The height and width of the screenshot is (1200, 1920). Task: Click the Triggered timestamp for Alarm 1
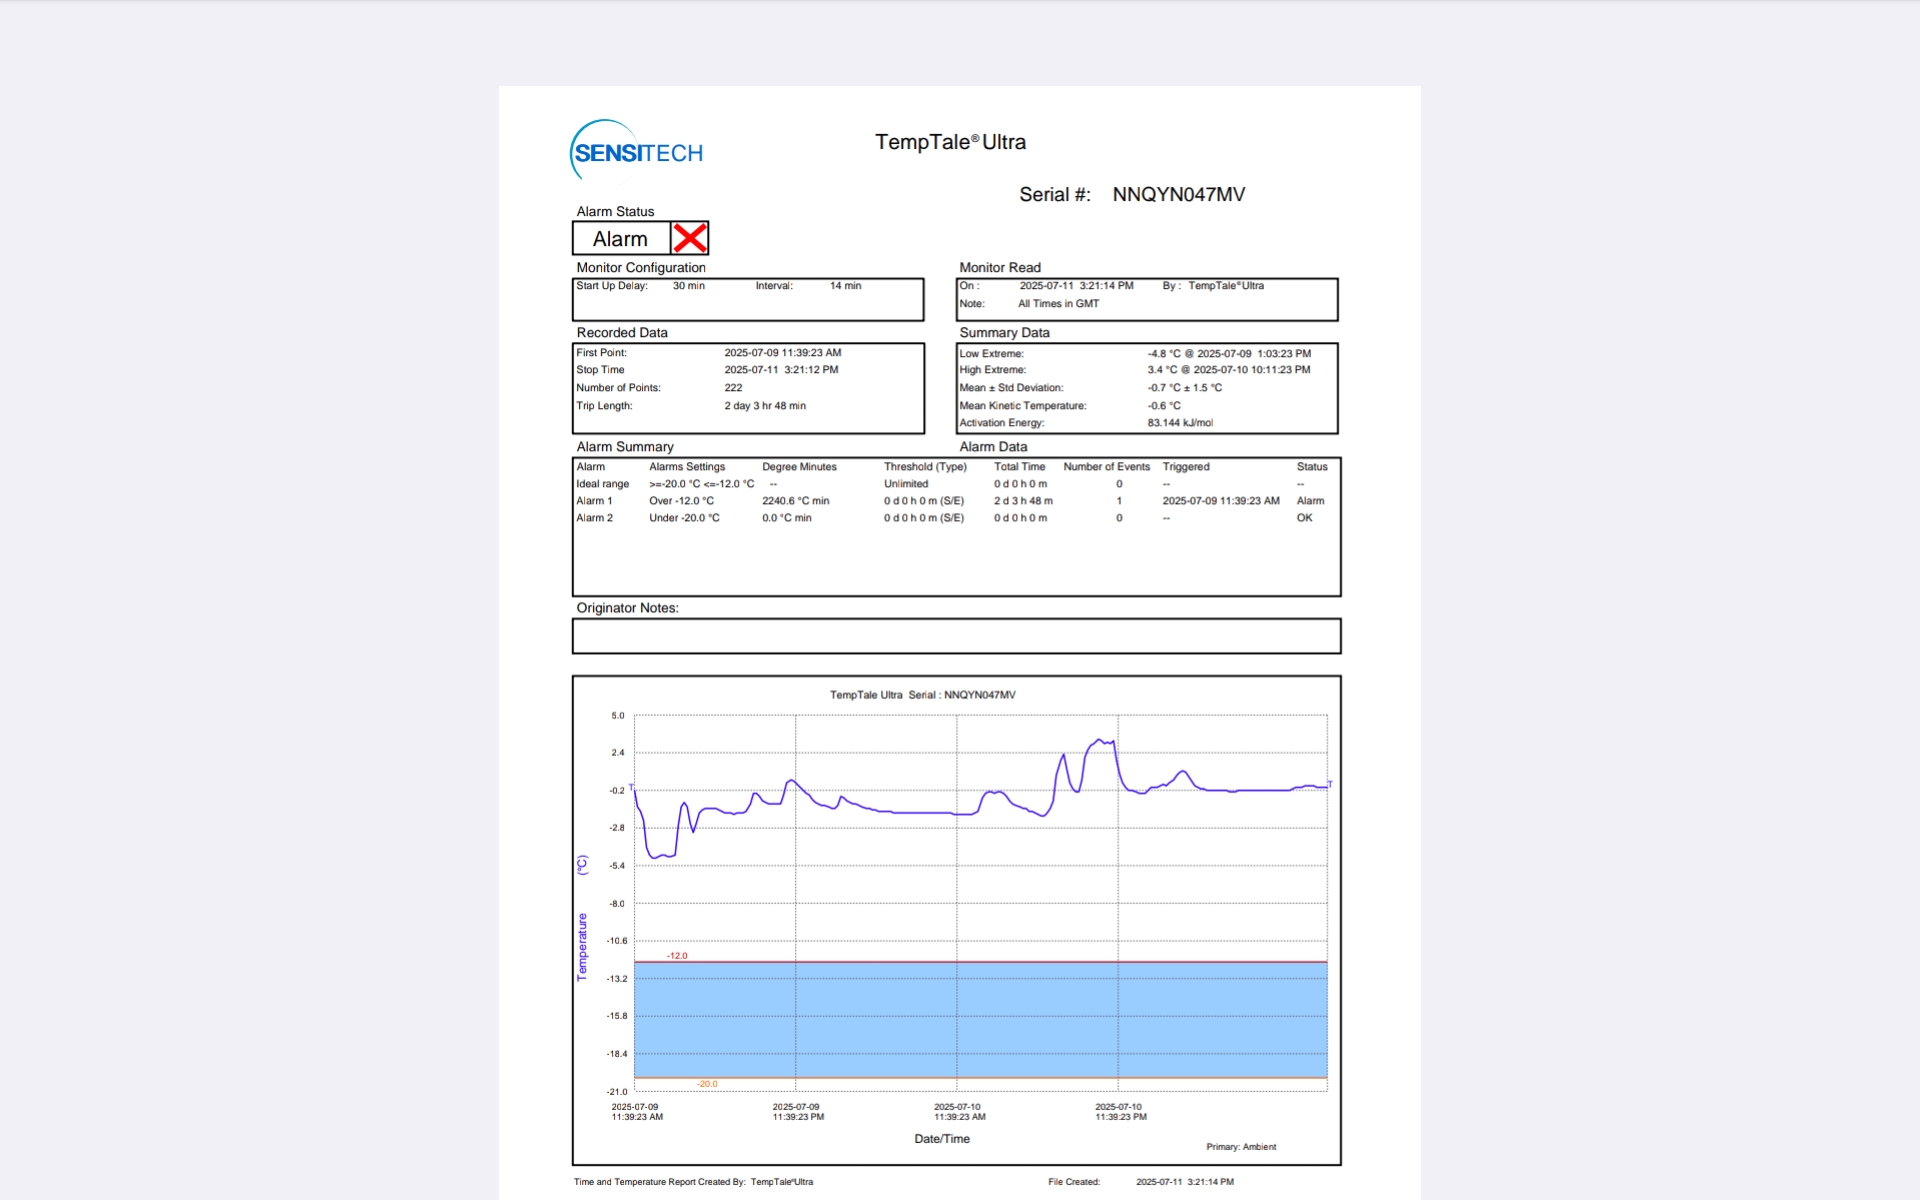pyautogui.click(x=1220, y=501)
